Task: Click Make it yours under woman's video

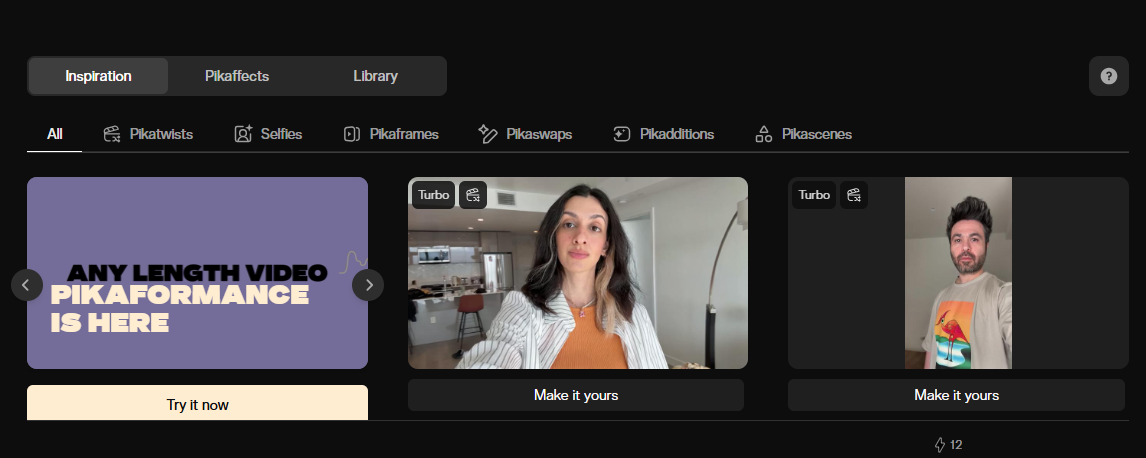Action: coord(576,395)
